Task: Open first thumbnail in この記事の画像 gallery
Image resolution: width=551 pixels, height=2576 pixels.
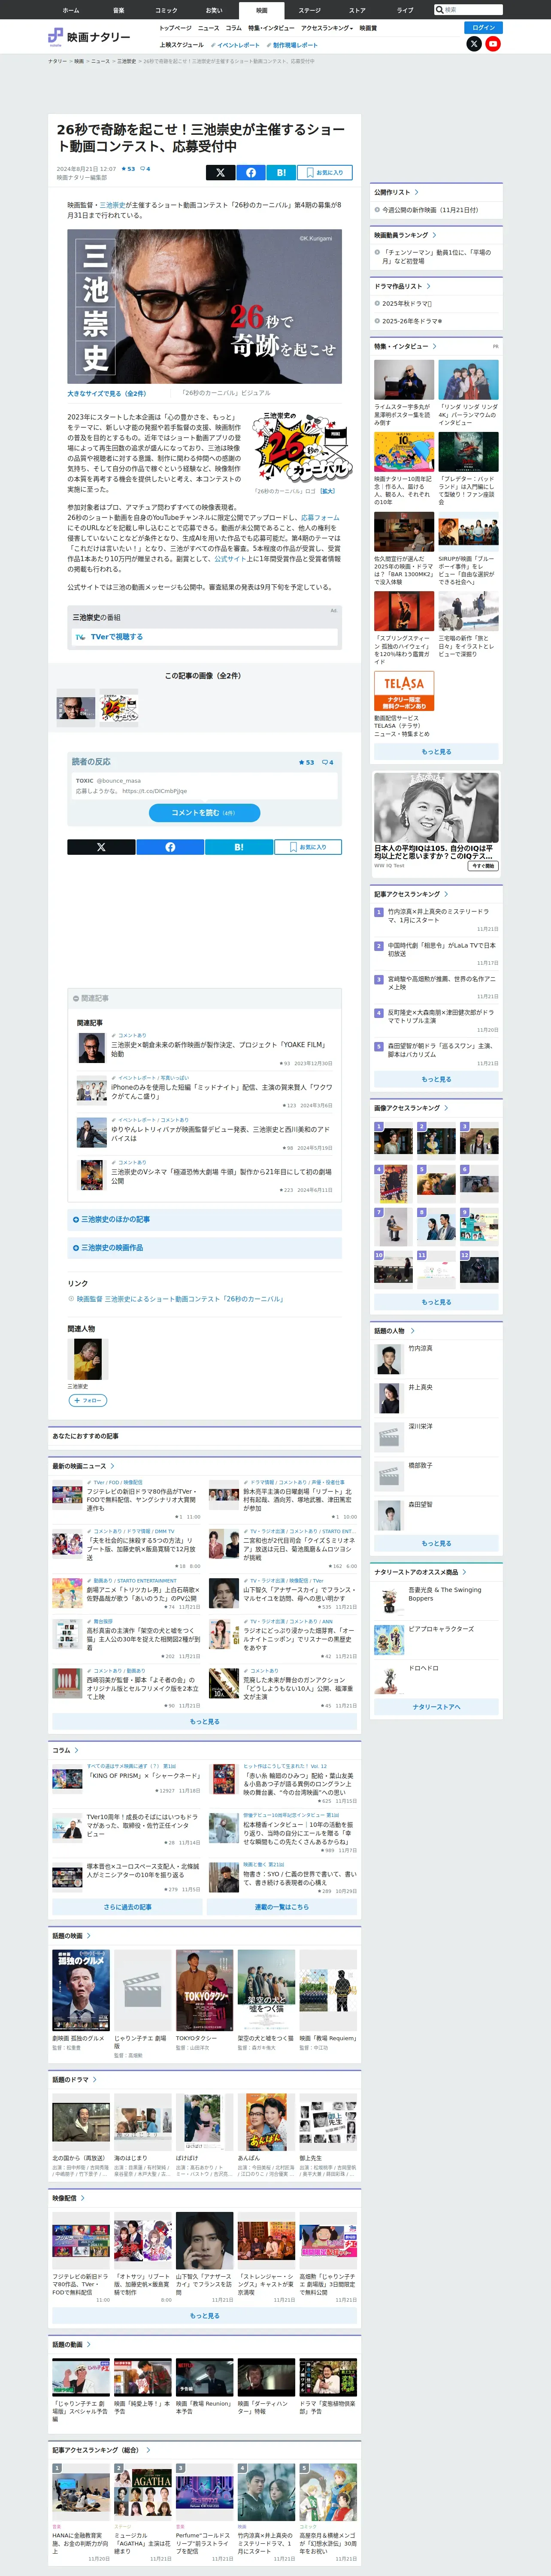Action: [76, 707]
